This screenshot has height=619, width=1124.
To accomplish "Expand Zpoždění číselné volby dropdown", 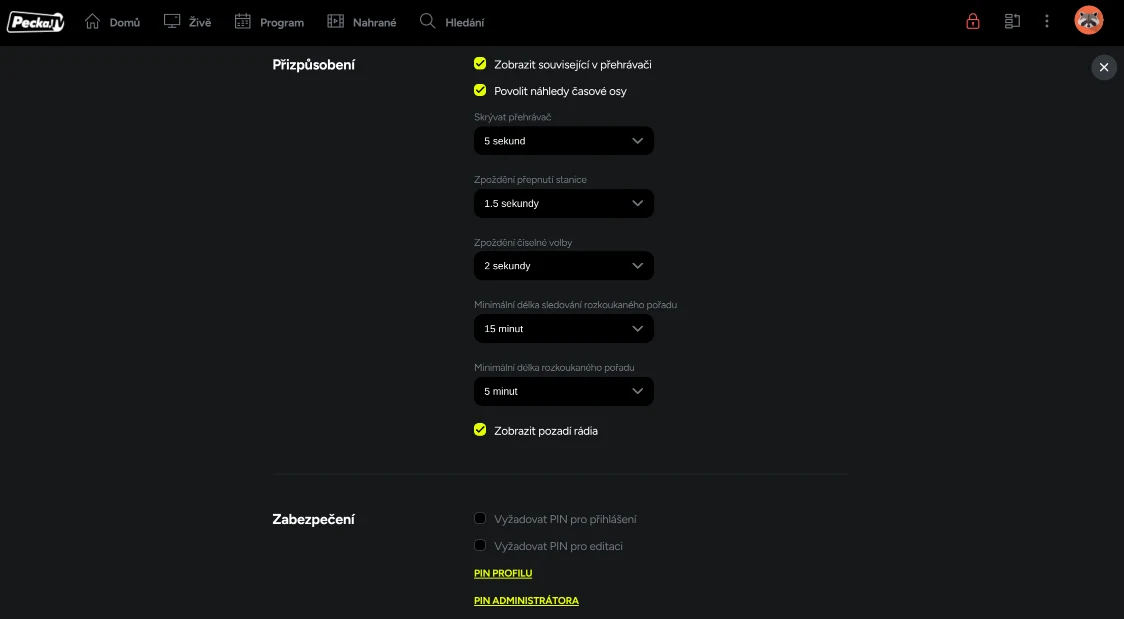I will pyautogui.click(x=563, y=266).
